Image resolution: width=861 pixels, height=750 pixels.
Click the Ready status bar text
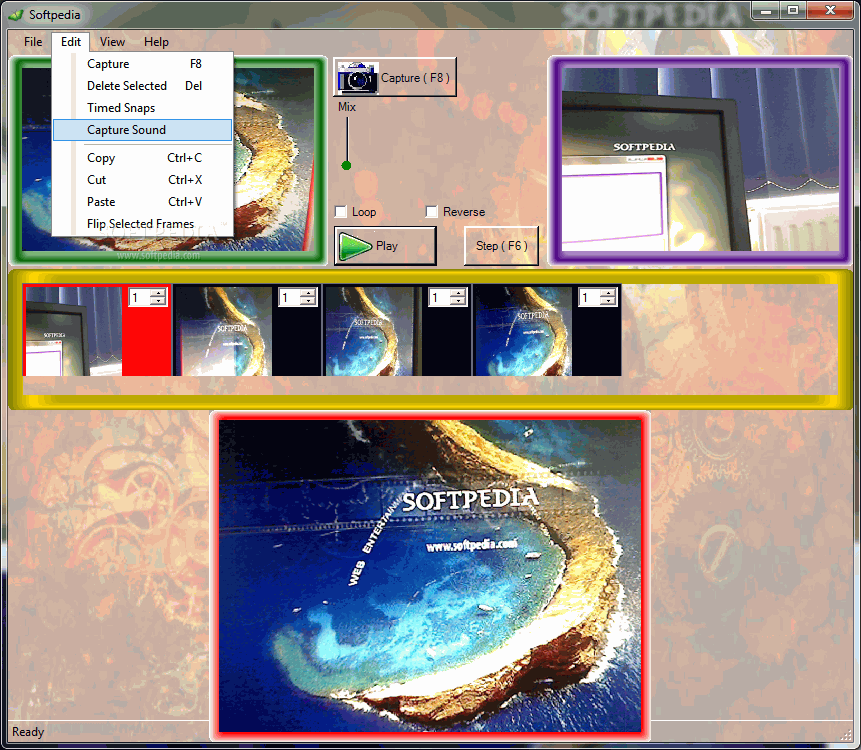pos(27,732)
